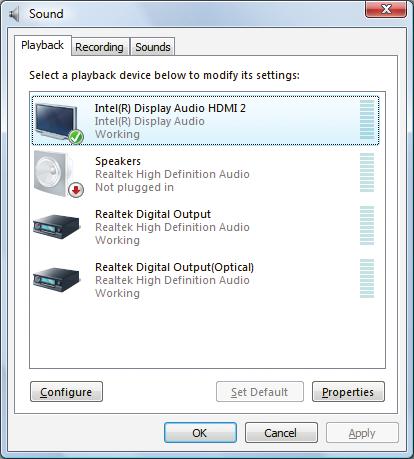414x459 pixels.
Task: Click the Realtek Digital Output(Optical) level meter
Action: point(367,278)
